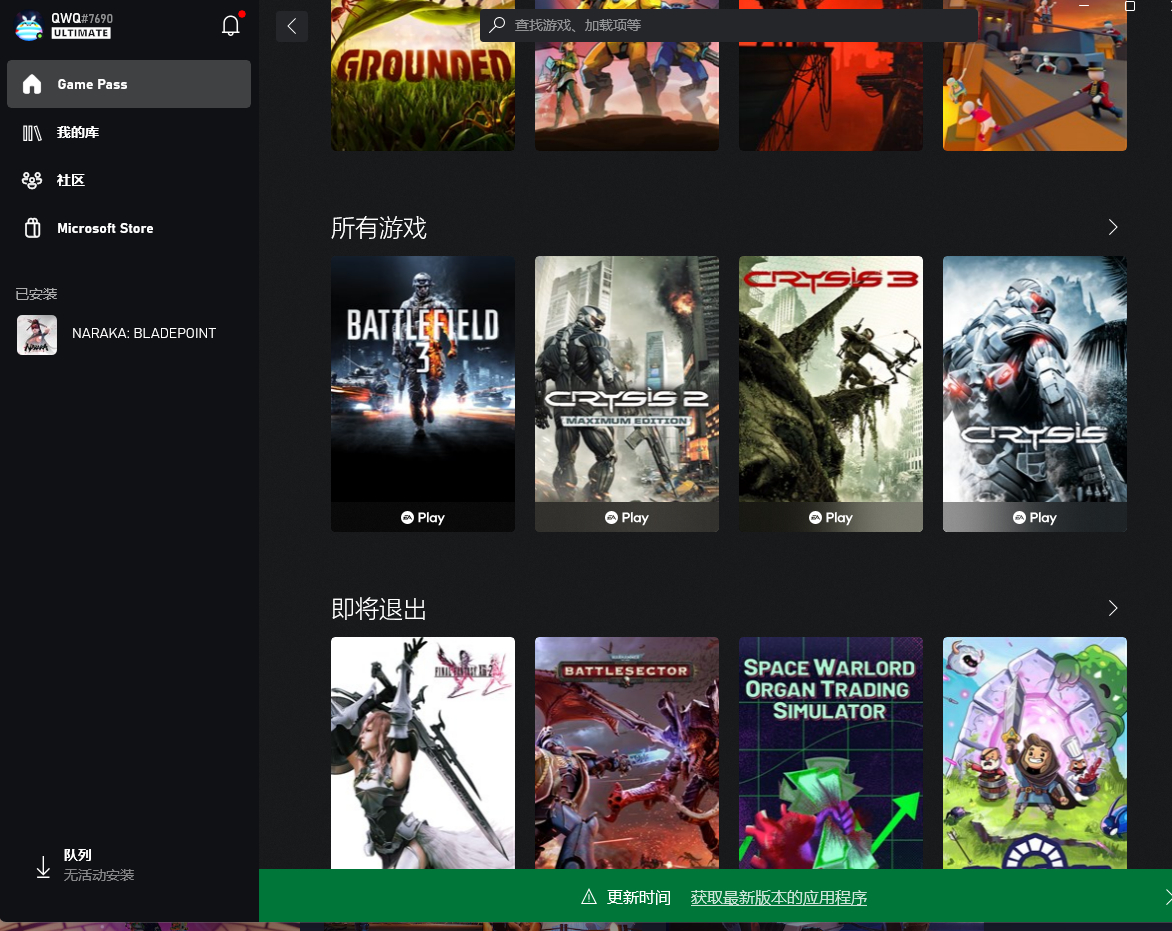The image size is (1172, 931).
Task: Expand the 所有游戏 section arrow
Action: [1113, 227]
